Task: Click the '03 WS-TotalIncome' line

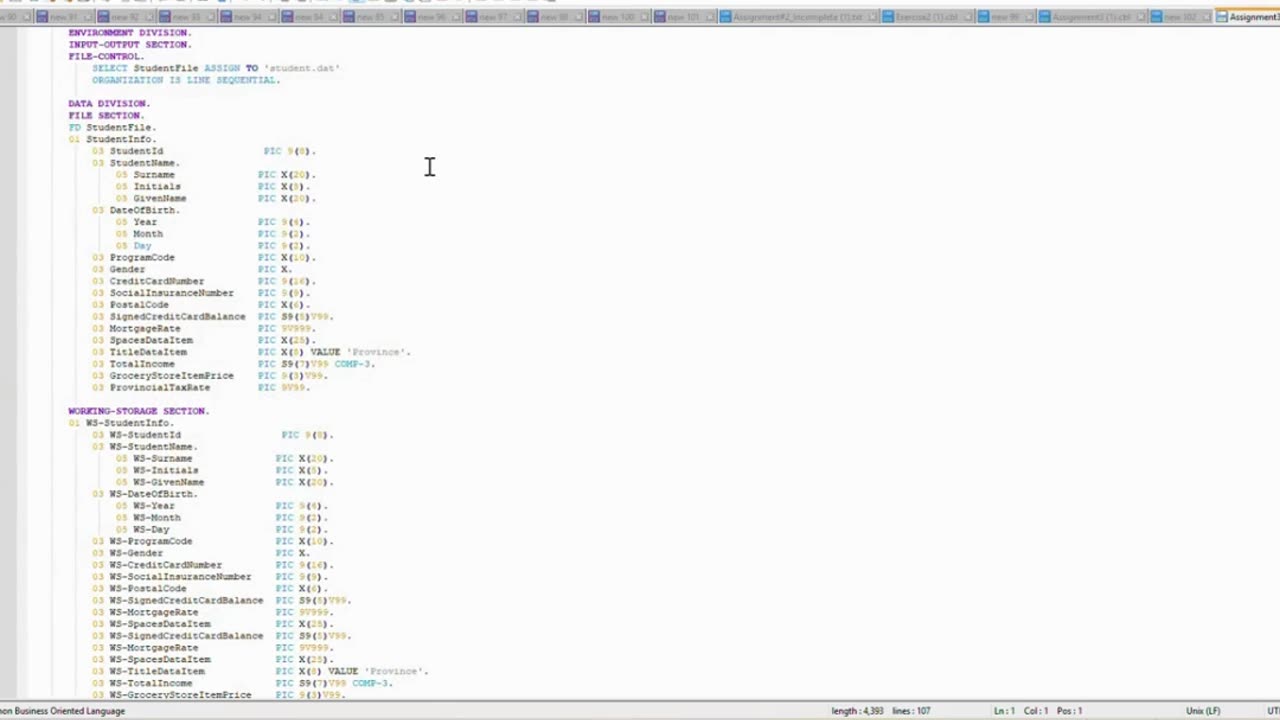Action: (243, 683)
